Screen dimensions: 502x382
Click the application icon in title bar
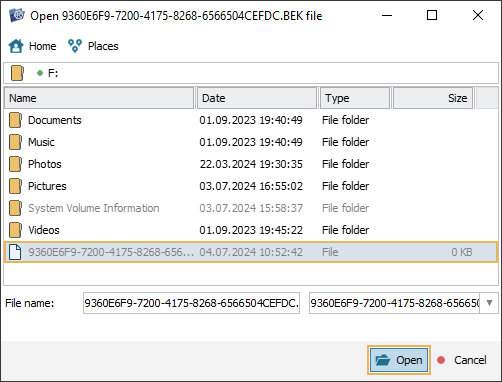pos(17,15)
